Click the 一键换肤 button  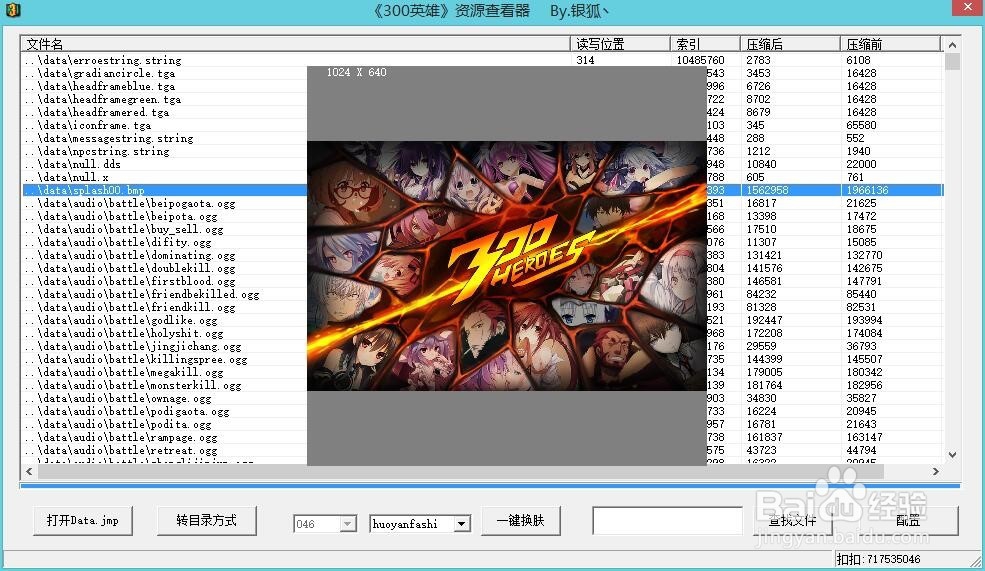(x=521, y=521)
